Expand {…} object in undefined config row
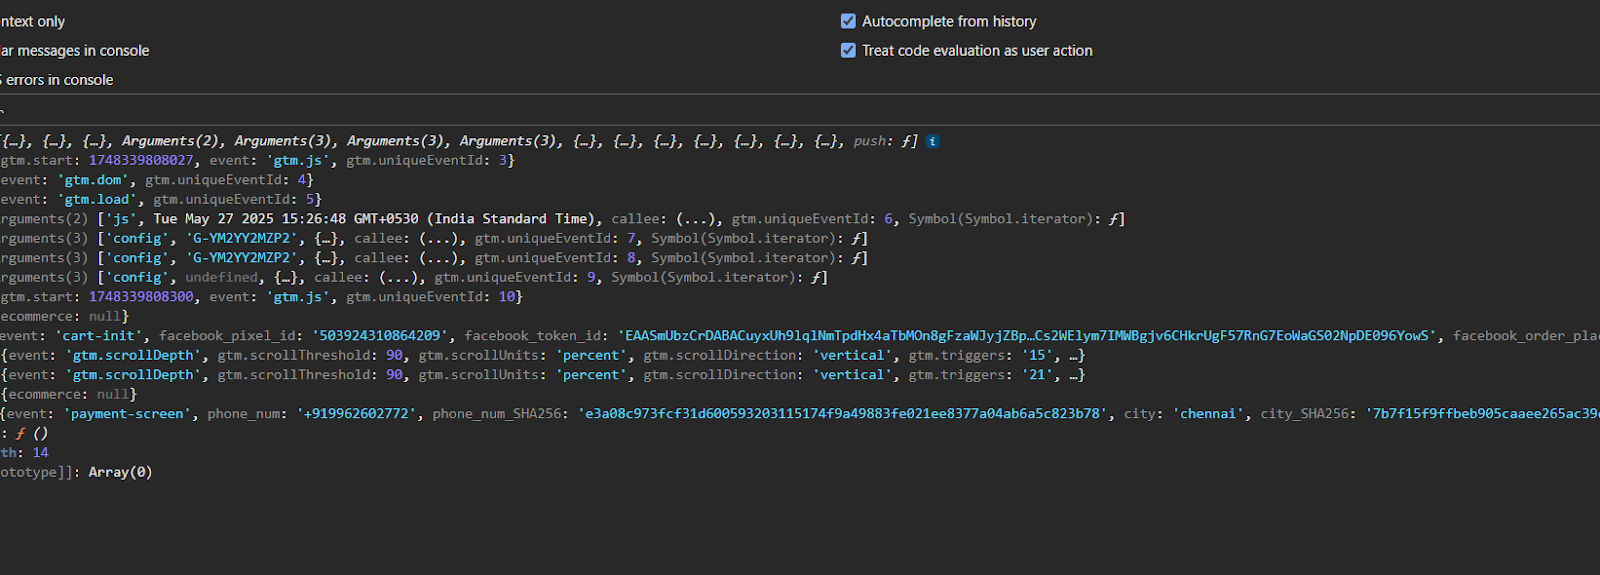 pos(286,277)
